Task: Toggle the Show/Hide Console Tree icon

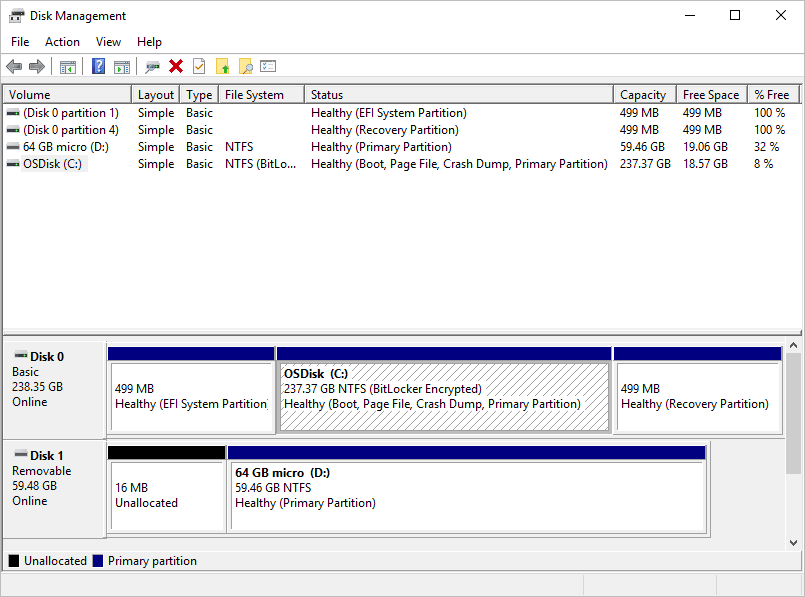Action: click(x=67, y=66)
